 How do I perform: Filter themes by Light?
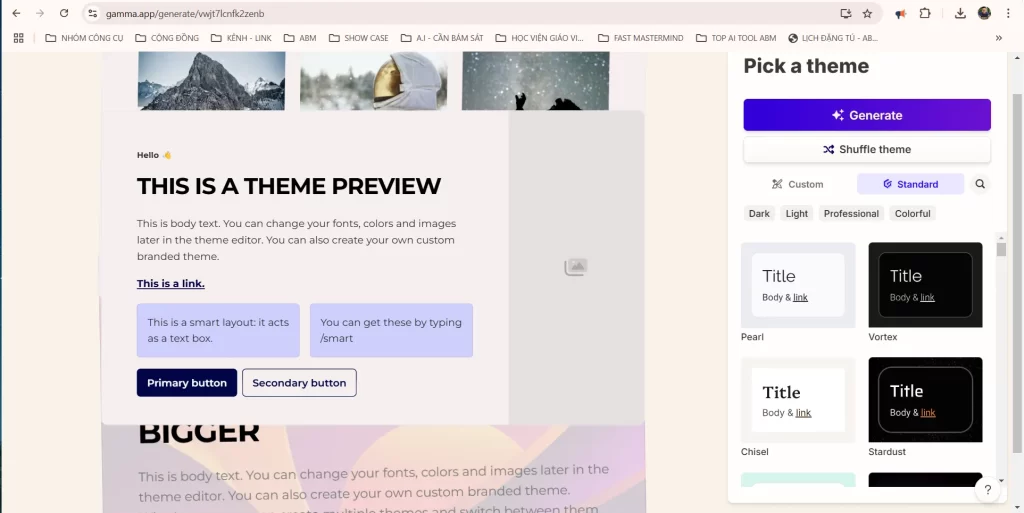797,213
